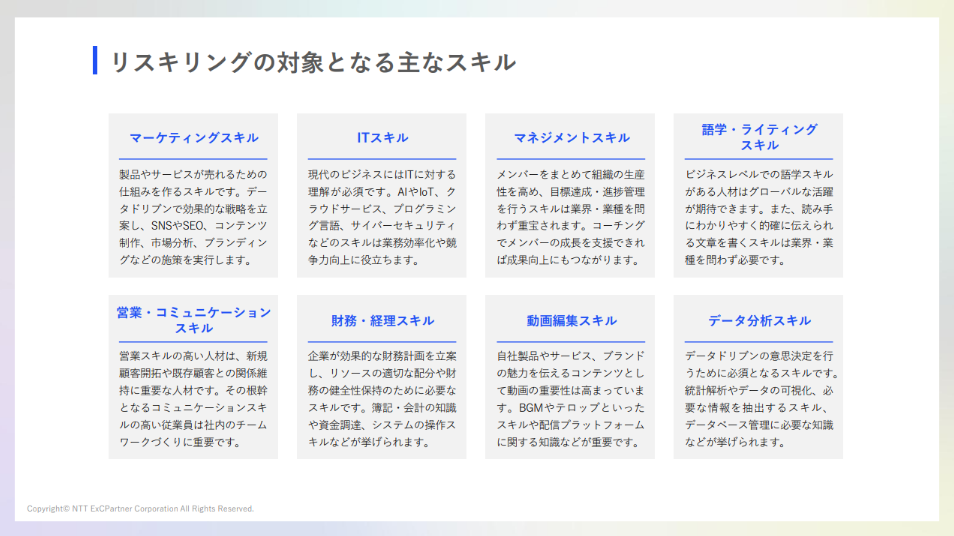Select the 動画編集スキル heading
Screen dimensions: 954x536
click(571, 321)
